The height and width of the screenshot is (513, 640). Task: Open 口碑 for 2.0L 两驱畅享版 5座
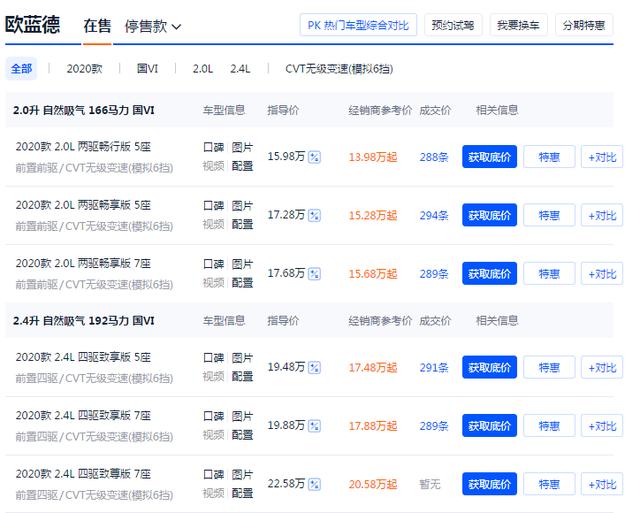213,206
